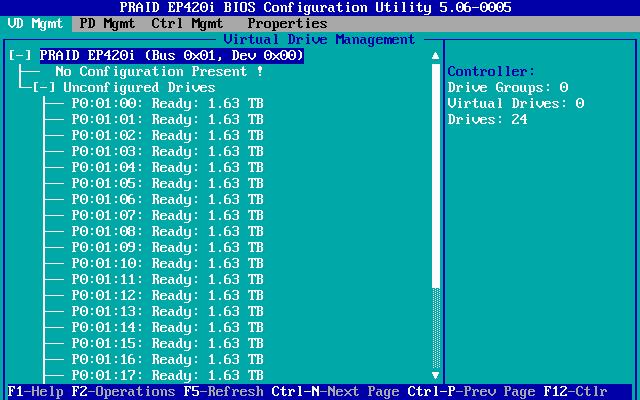This screenshot has height=400, width=640.
Task: Select drive P0:01:01
Action: [167, 119]
